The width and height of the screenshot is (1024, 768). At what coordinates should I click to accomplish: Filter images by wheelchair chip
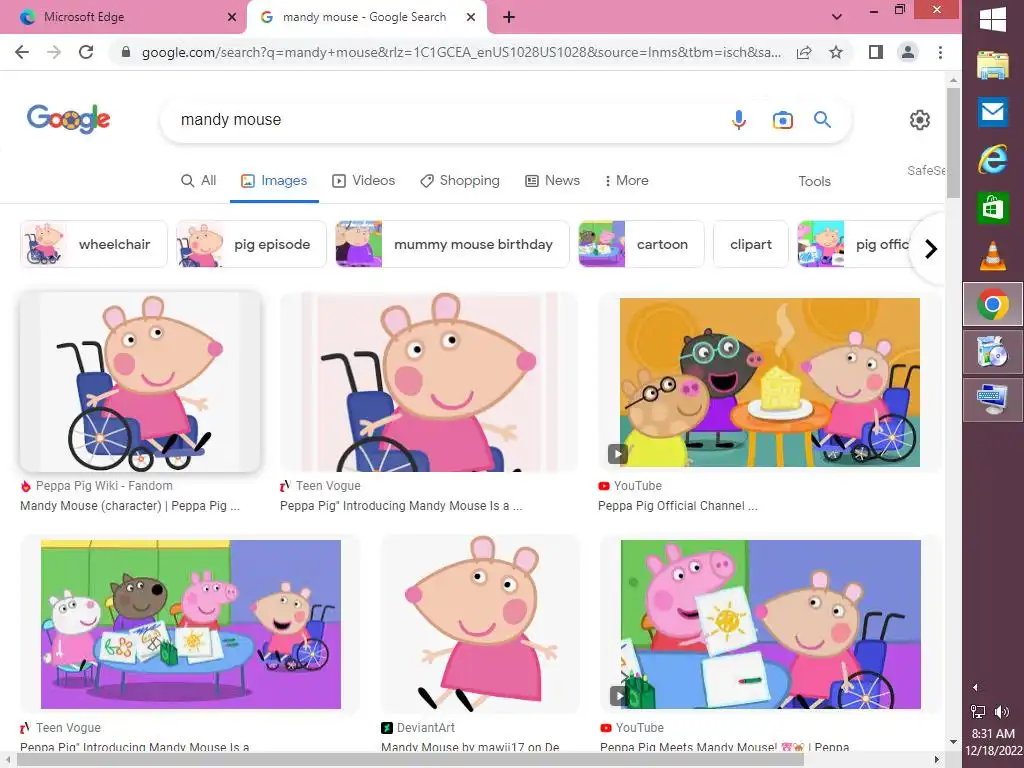(94, 244)
